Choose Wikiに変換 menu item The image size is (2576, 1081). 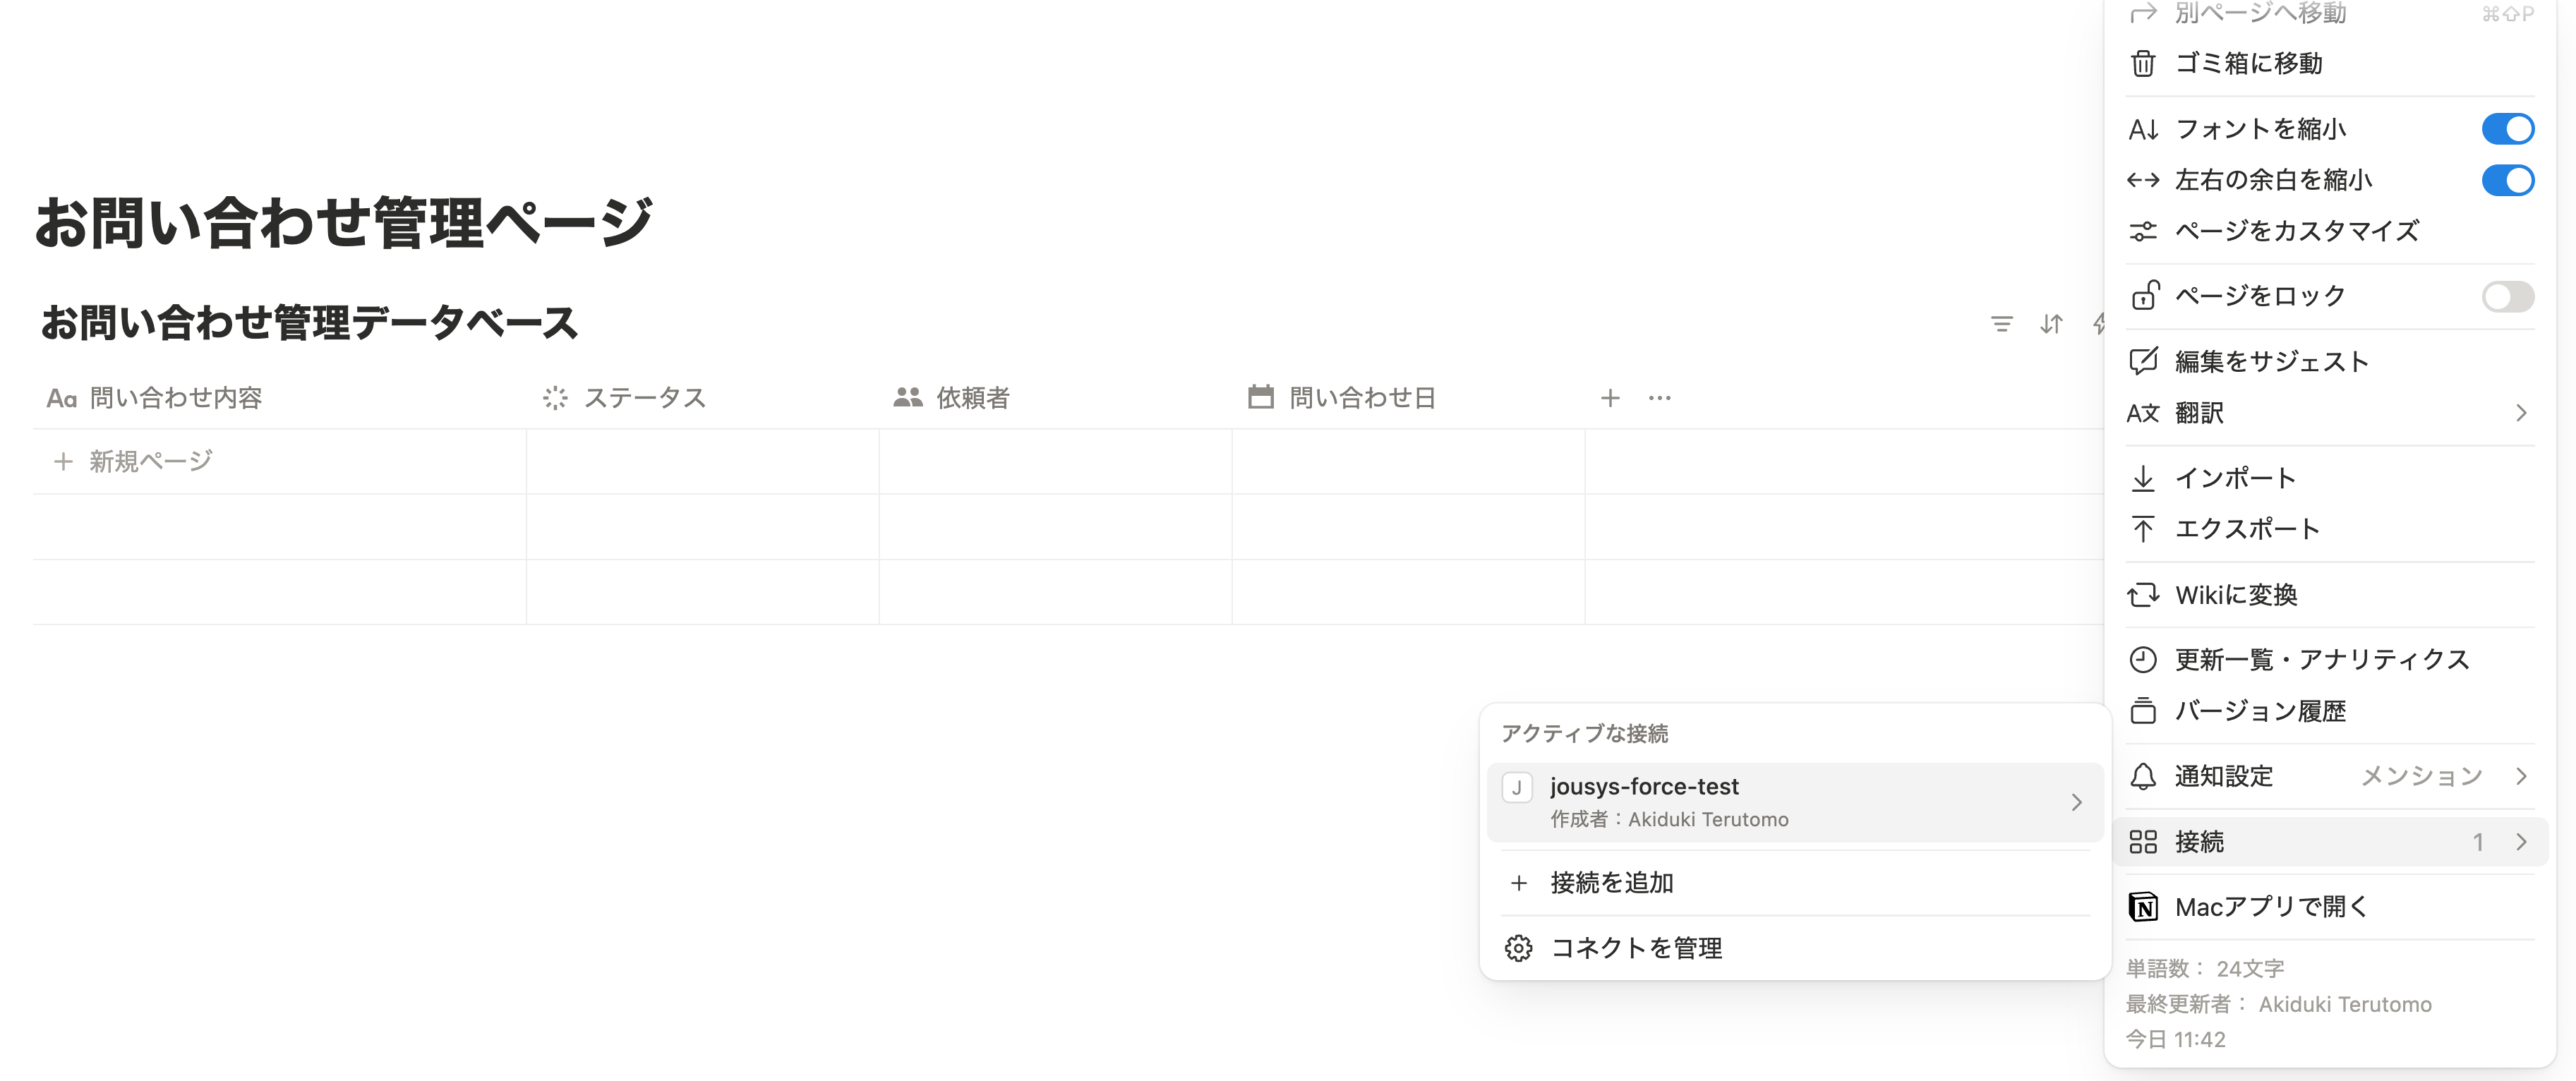click(2236, 595)
